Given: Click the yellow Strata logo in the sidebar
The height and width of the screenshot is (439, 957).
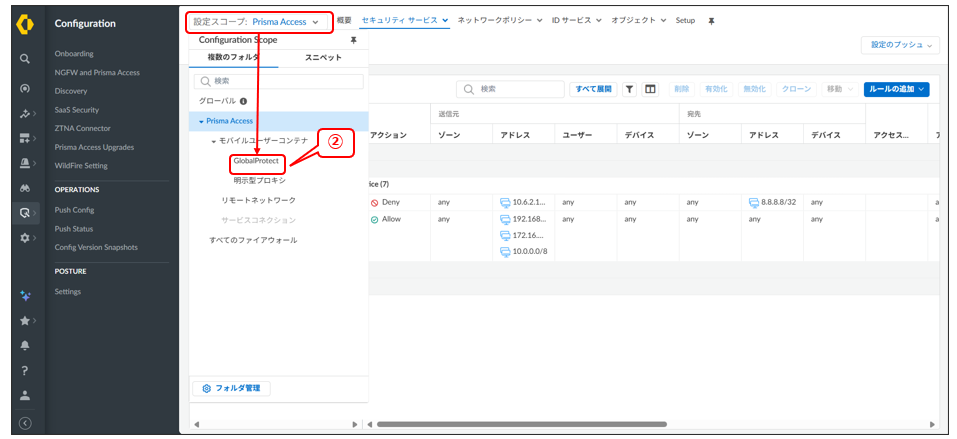Looking at the screenshot, I should pyautogui.click(x=25, y=24).
